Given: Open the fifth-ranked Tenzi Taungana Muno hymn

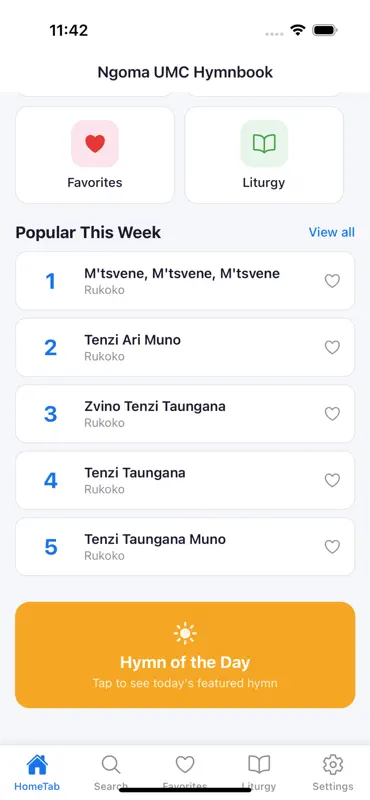Looking at the screenshot, I should coord(185,546).
